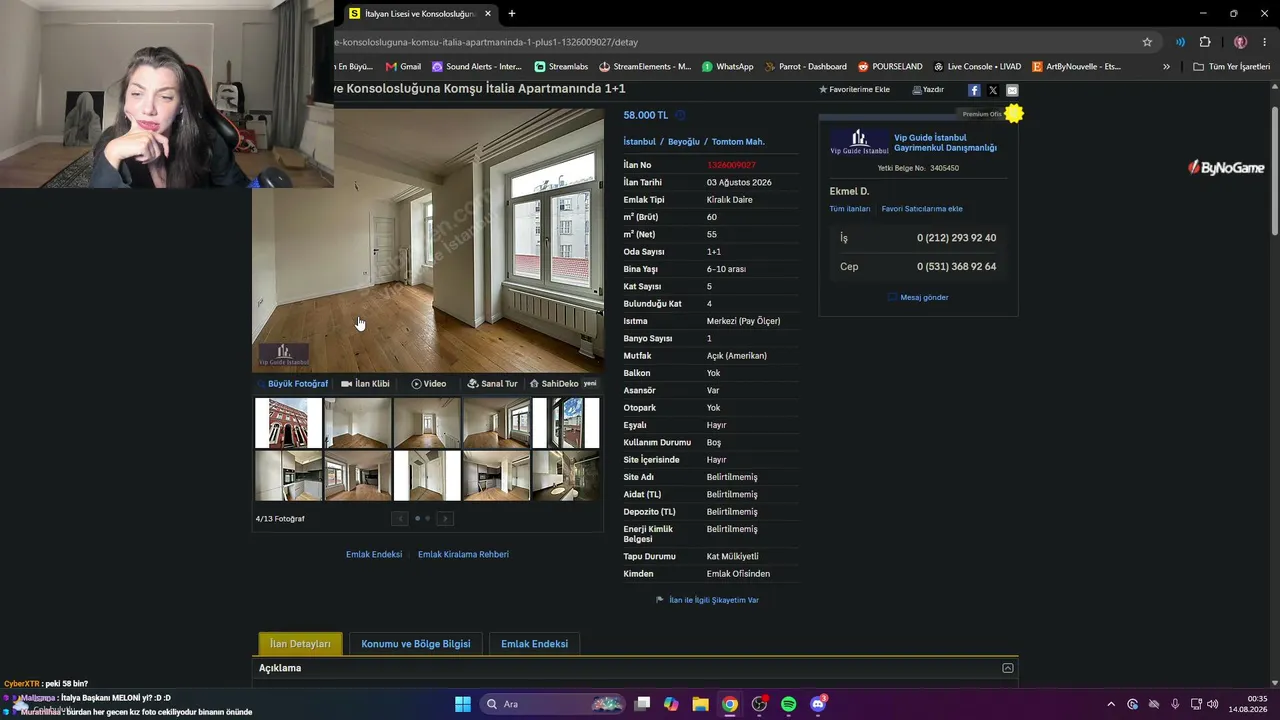Screen dimensions: 1280x720
Task: Select the bathroom thumbnail
Action: point(566,475)
